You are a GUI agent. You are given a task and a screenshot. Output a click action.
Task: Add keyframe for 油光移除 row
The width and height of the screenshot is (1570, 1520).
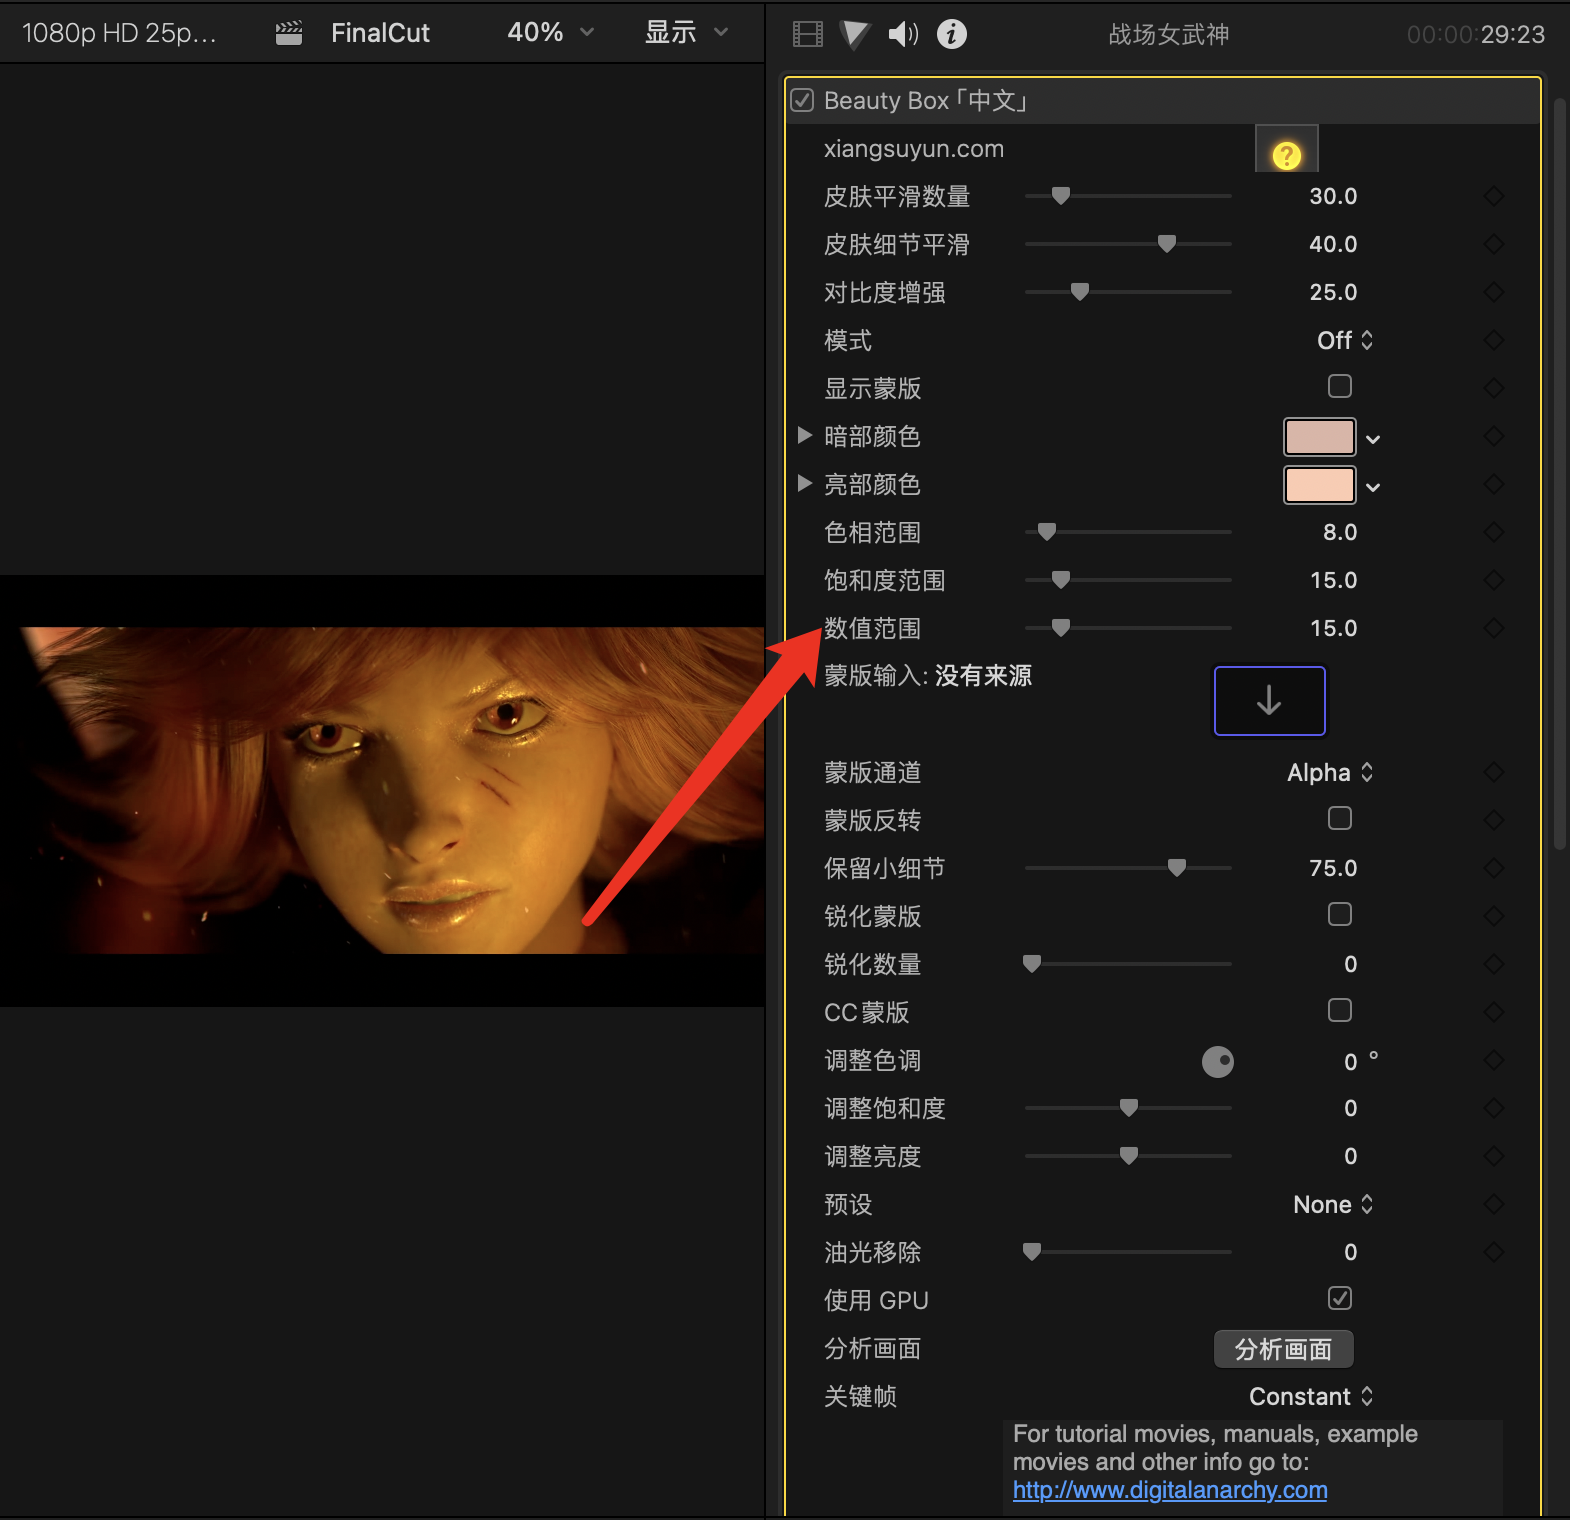(1494, 1252)
